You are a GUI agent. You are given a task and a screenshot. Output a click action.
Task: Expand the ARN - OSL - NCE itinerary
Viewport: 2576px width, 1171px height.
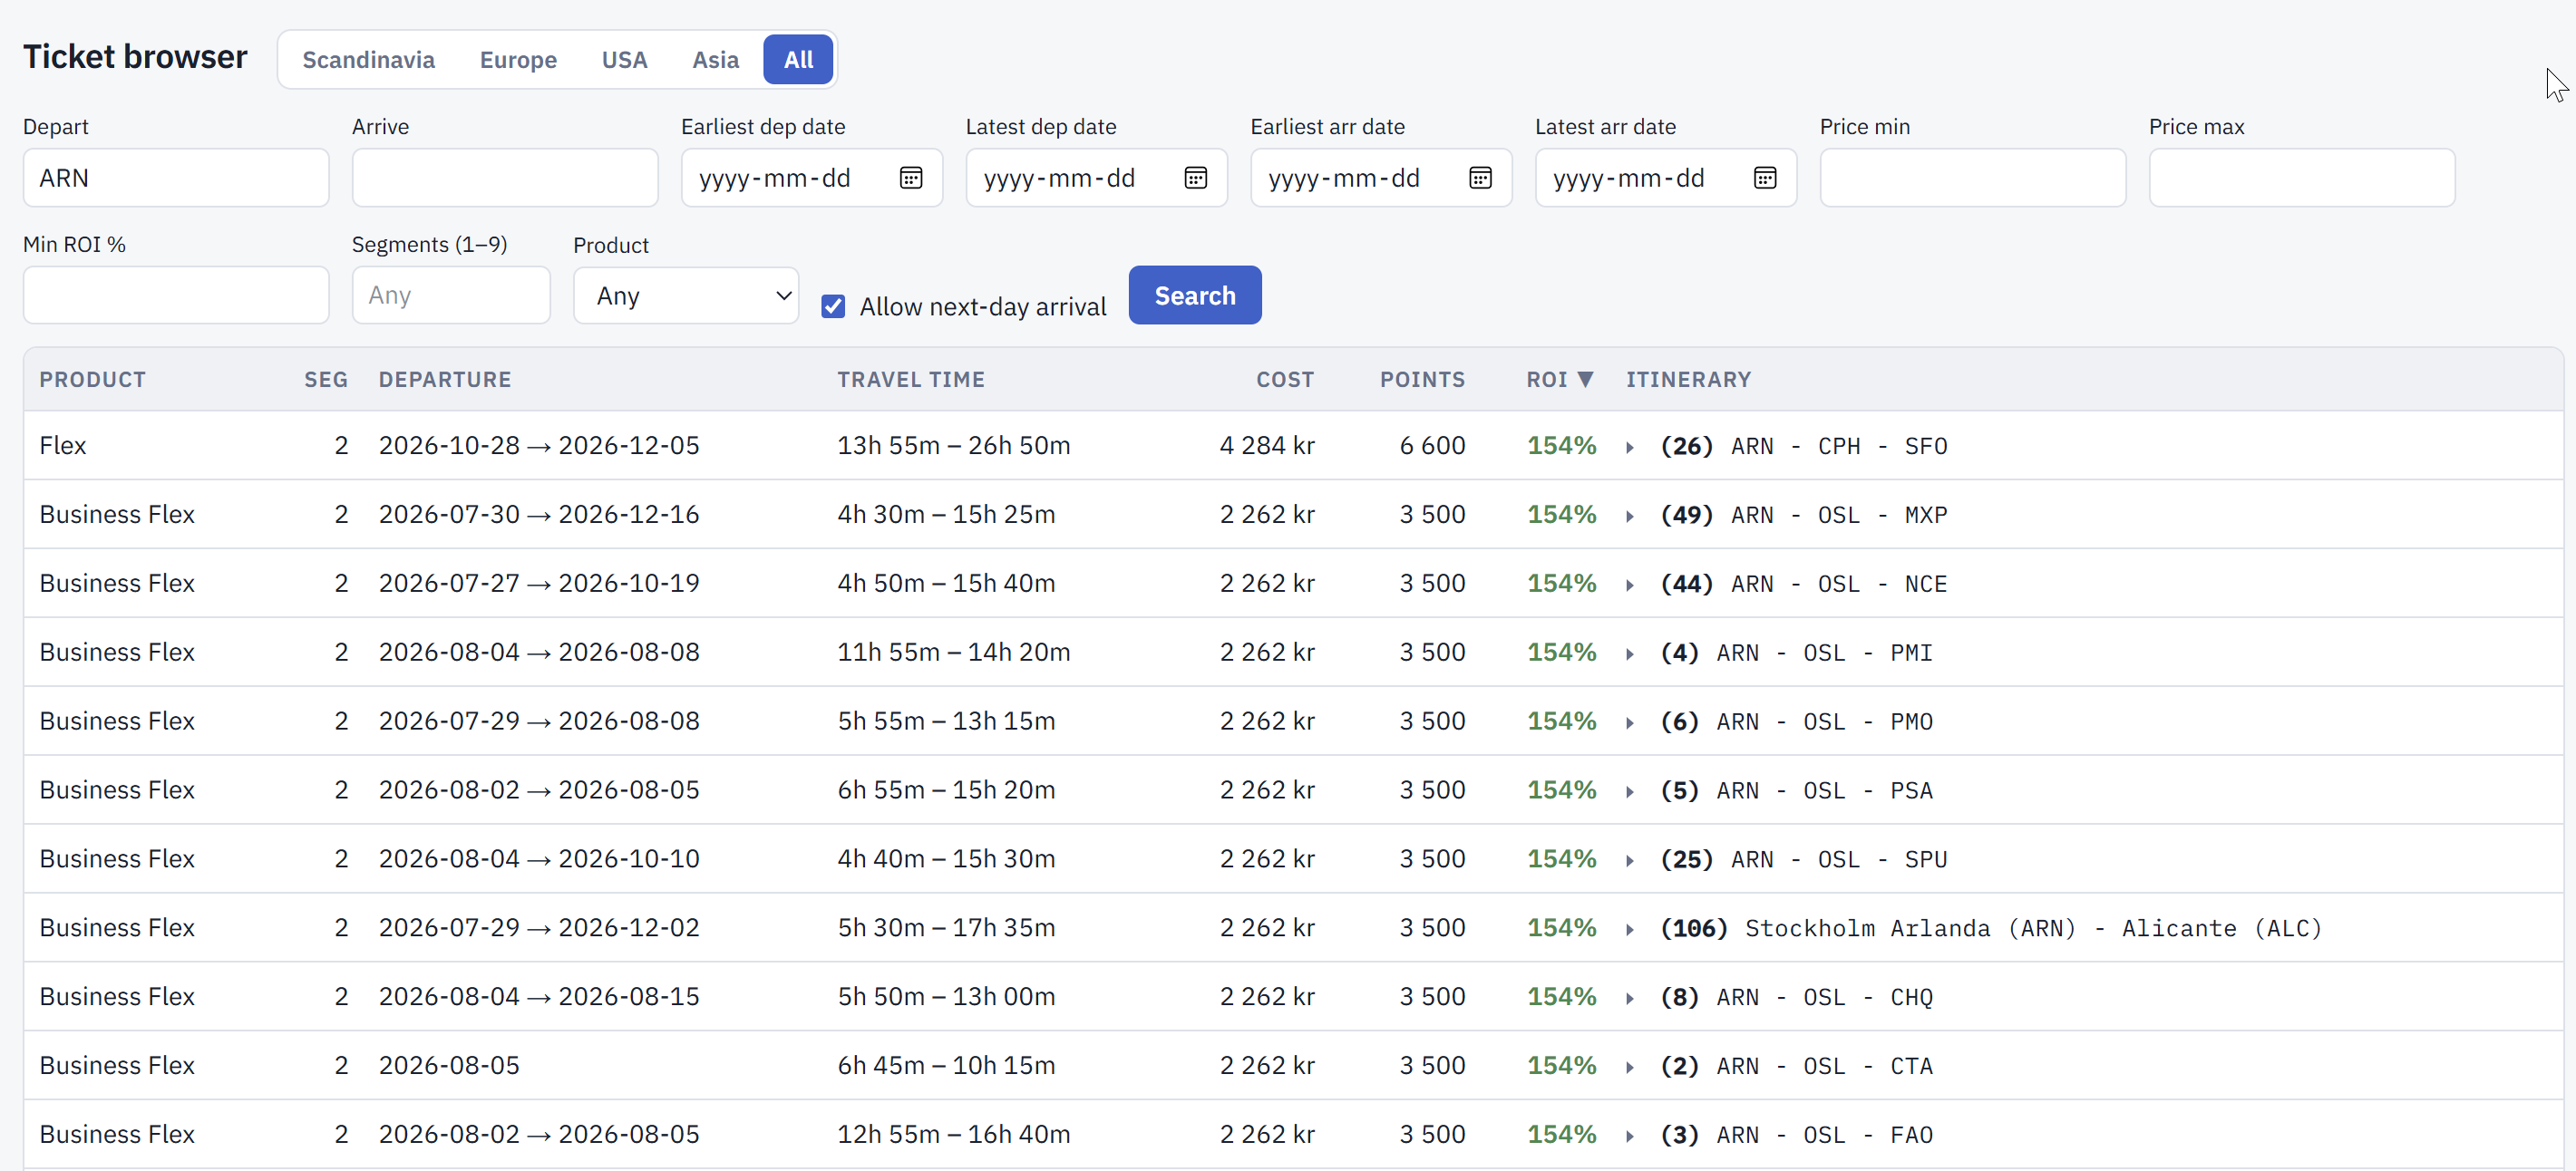pos(1630,585)
